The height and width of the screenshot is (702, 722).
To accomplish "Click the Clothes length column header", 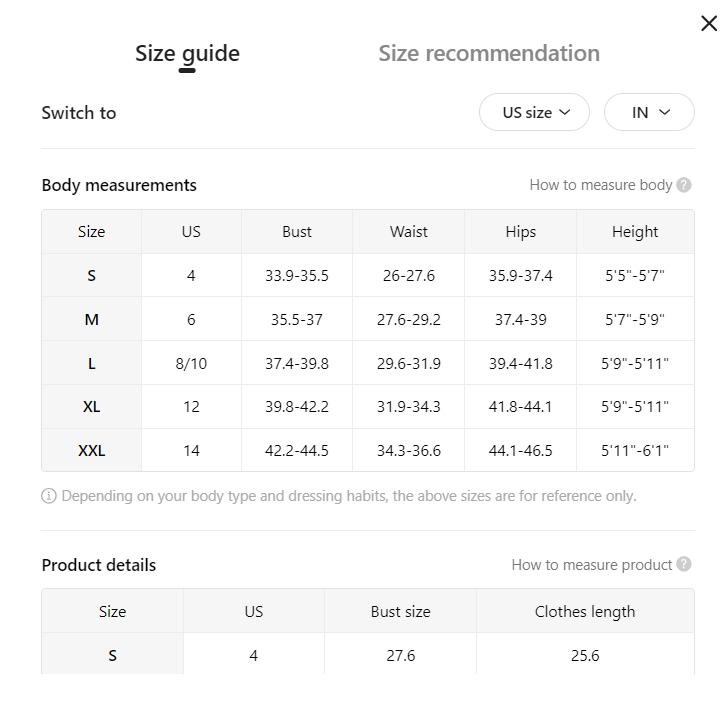I will 585,611.
